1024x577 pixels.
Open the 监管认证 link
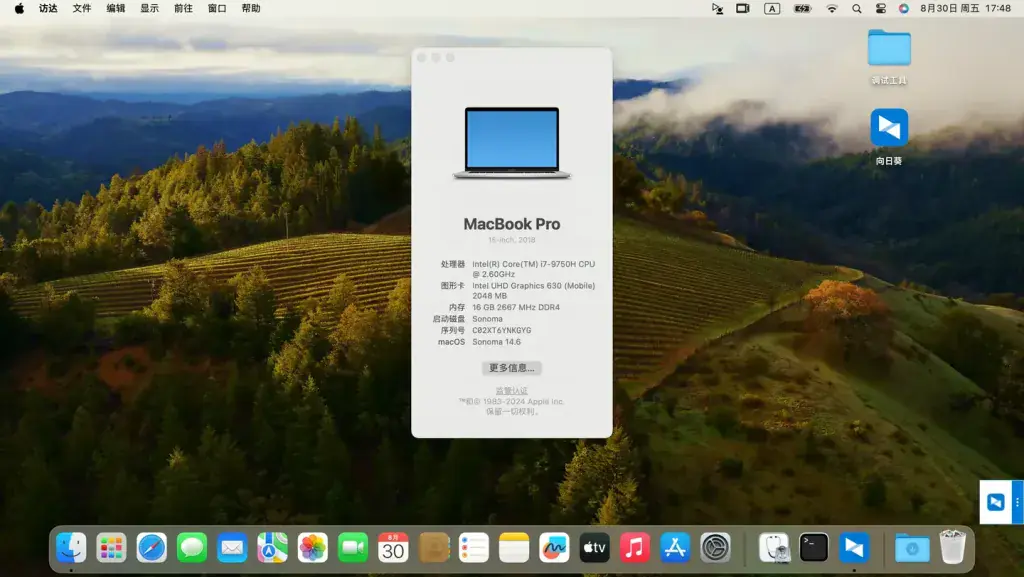click(511, 391)
